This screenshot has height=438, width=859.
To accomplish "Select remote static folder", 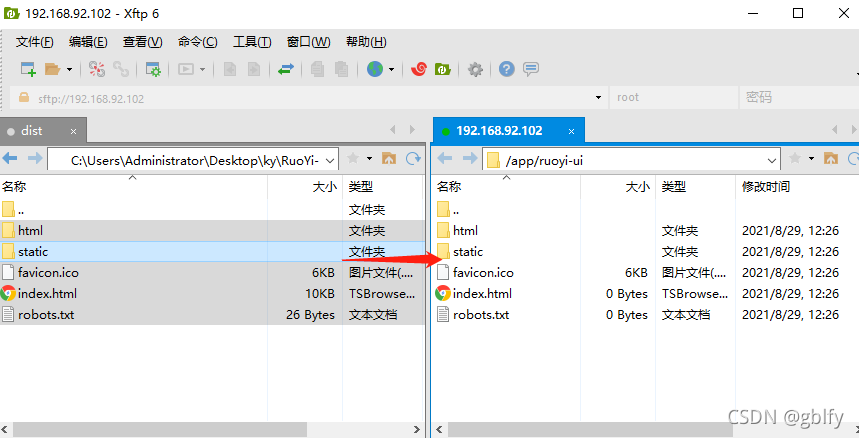I will coord(646,252).
